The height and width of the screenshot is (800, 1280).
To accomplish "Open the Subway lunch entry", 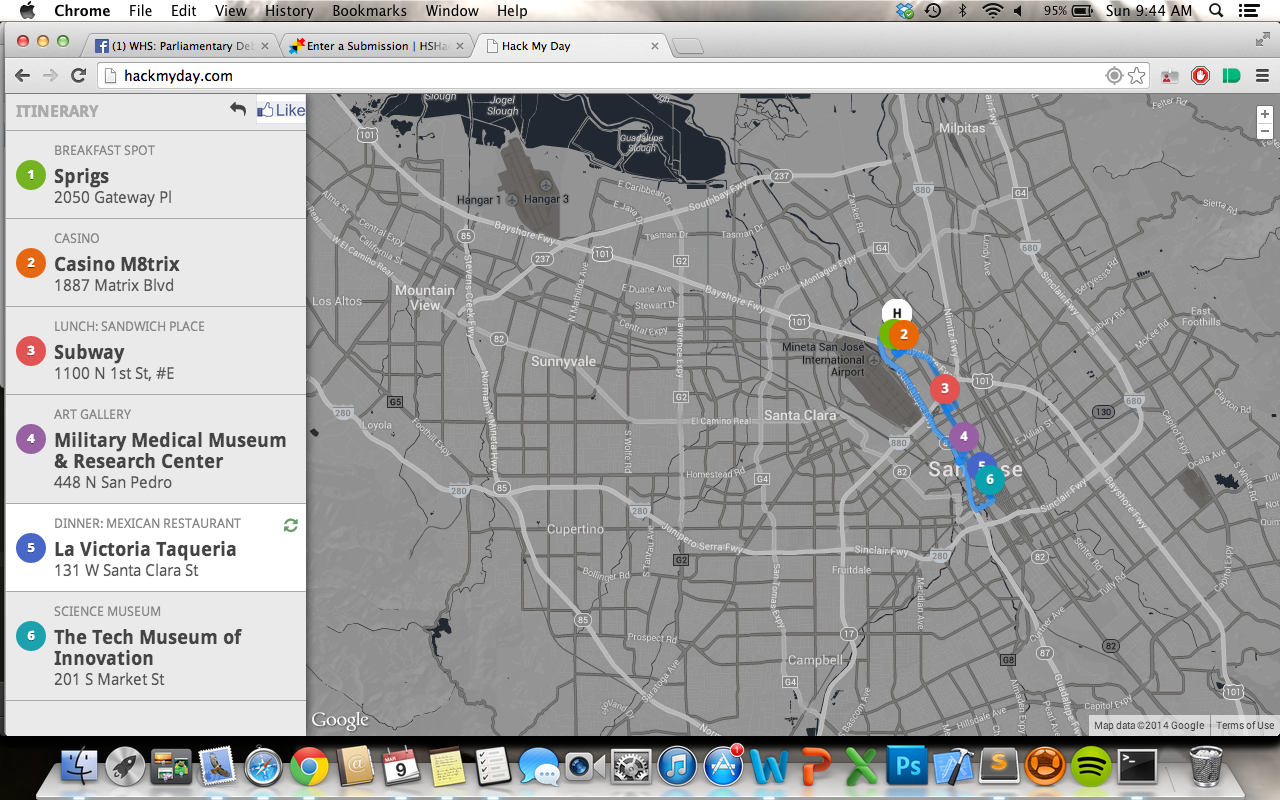I will (155, 351).
